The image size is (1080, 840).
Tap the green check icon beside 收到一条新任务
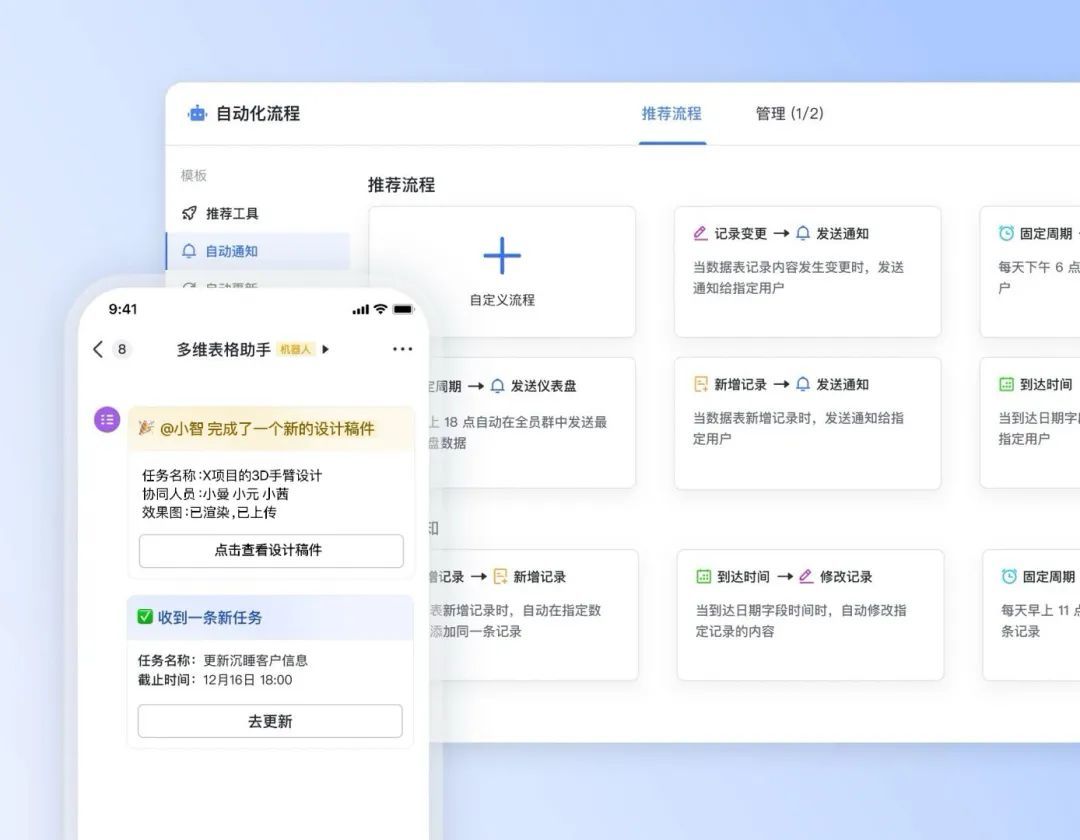(x=145, y=617)
